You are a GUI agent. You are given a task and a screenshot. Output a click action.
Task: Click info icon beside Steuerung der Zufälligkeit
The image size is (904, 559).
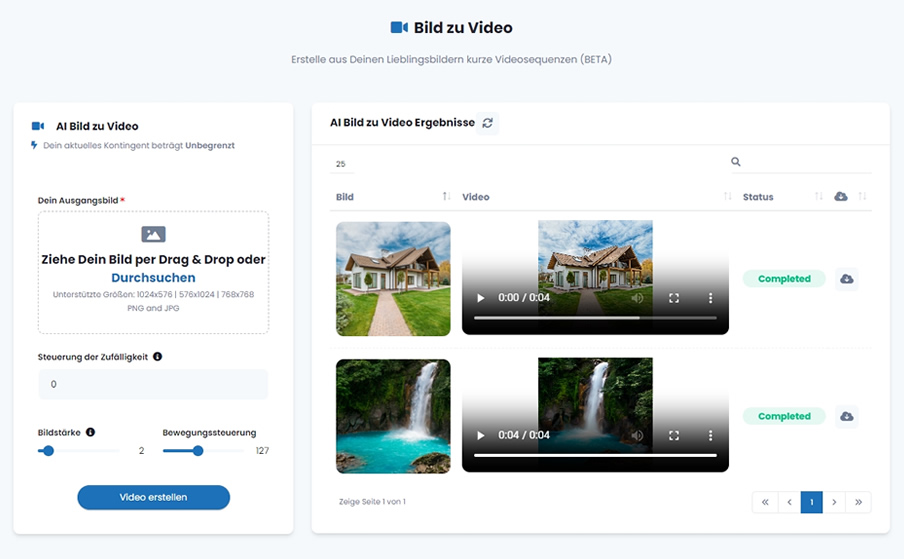coord(157,357)
